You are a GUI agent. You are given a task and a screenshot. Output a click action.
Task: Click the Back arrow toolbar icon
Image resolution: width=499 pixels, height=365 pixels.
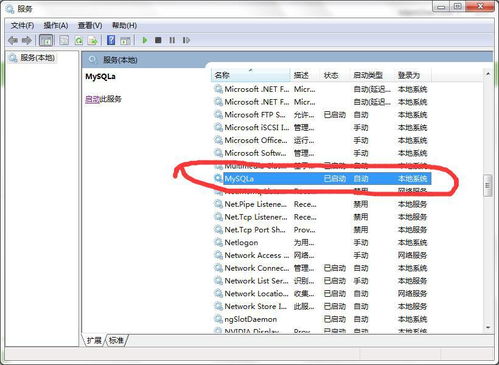coord(13,40)
